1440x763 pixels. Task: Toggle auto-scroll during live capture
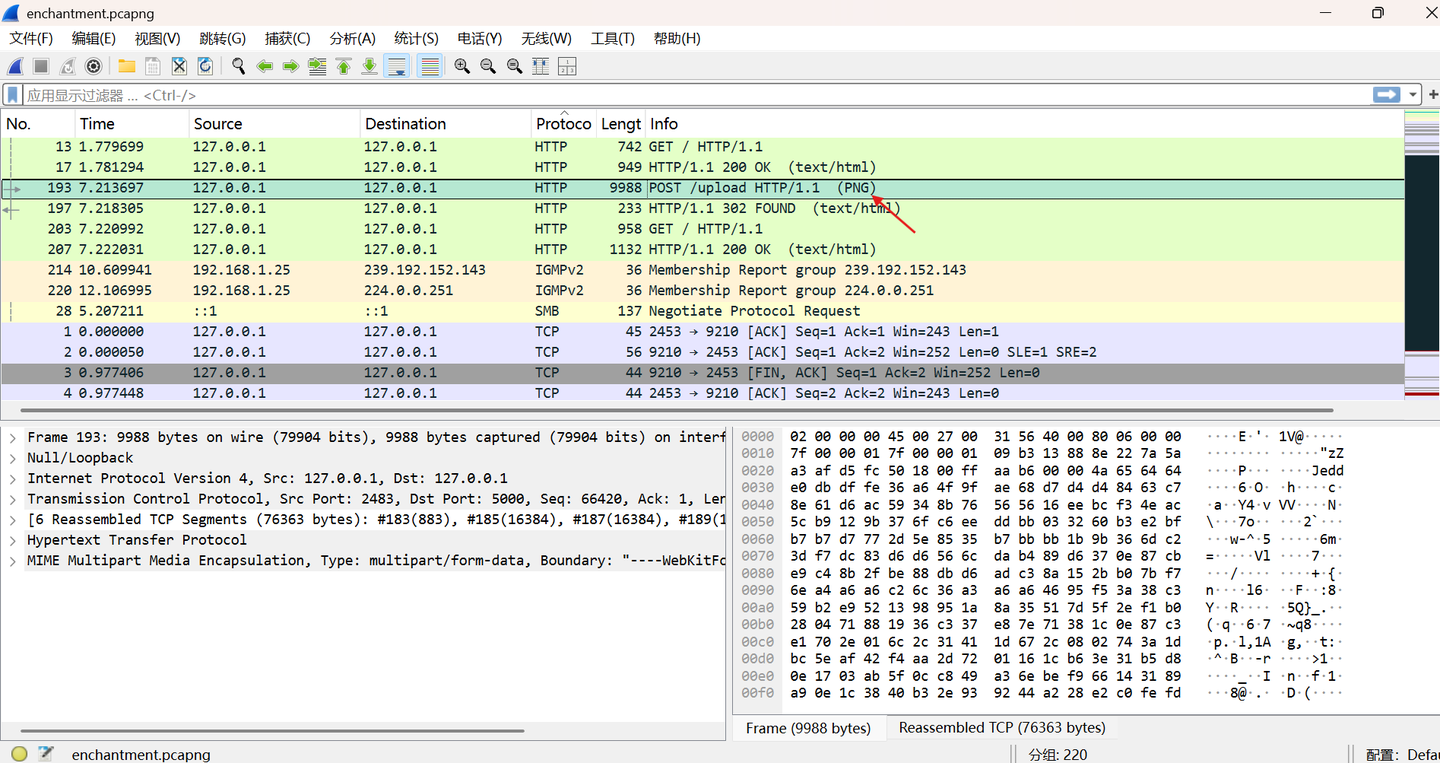[397, 66]
